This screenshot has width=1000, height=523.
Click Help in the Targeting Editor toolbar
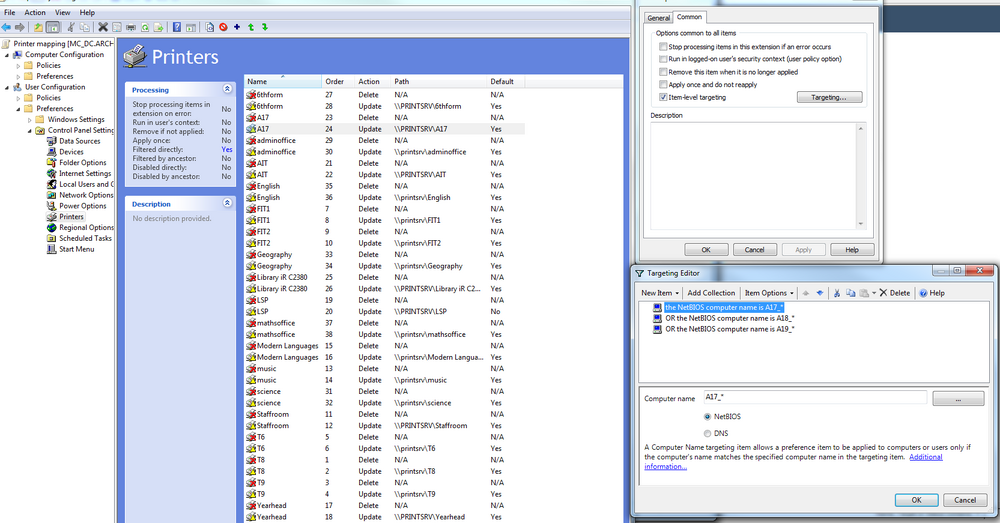click(x=932, y=293)
